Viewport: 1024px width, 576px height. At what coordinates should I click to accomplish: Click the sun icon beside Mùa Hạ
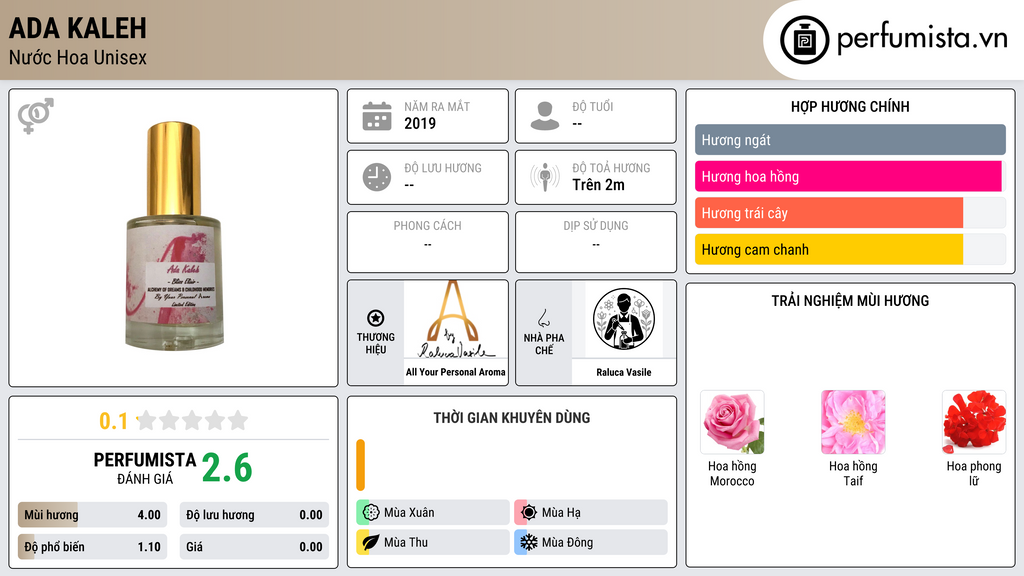point(529,513)
